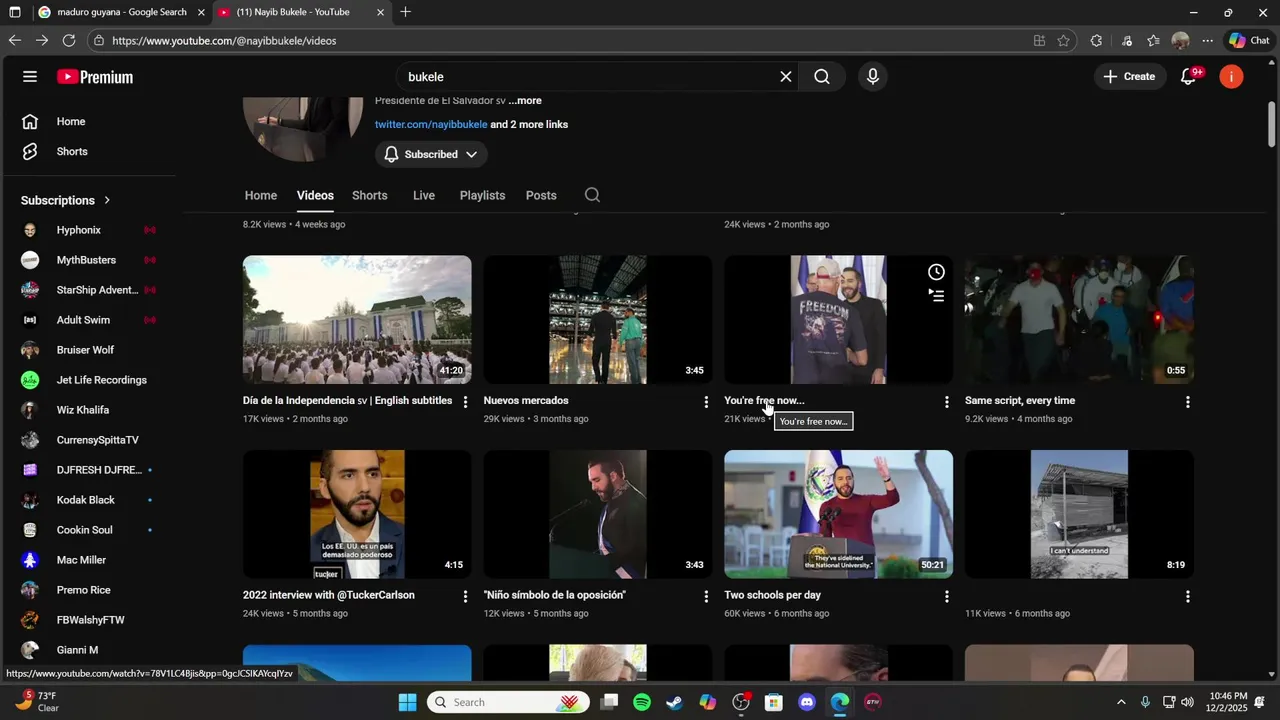Expand the Subscriptions section arrow

coord(107,200)
